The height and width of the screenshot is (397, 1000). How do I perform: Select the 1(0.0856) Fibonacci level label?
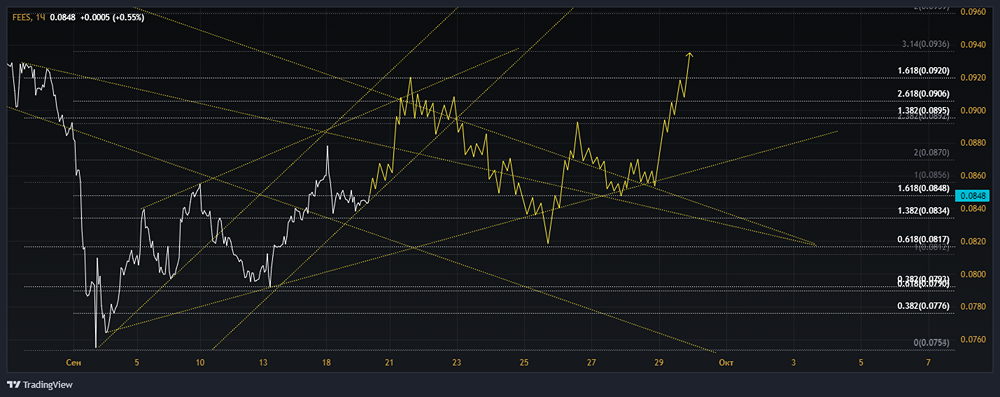coord(932,175)
